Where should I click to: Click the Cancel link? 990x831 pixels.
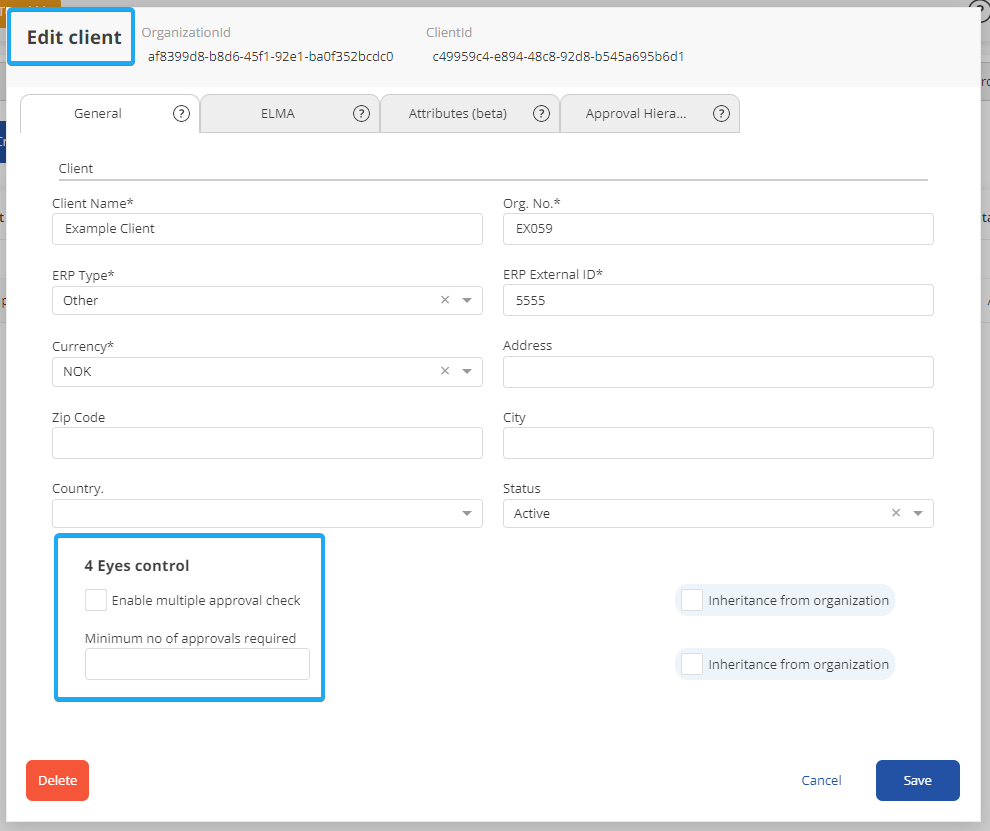point(821,781)
